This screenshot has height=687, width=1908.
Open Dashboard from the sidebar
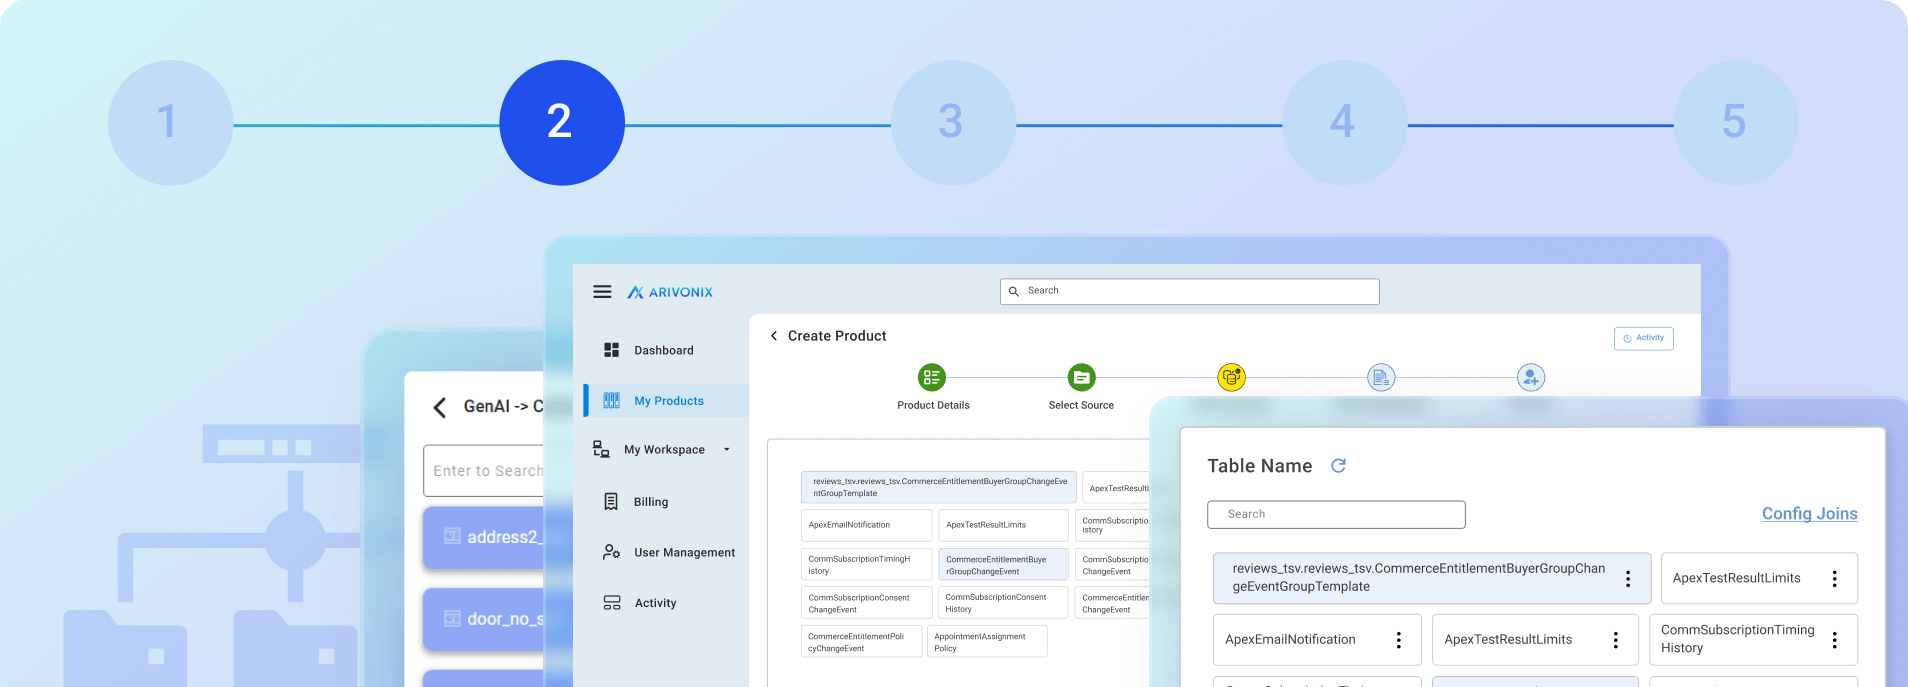(x=663, y=350)
